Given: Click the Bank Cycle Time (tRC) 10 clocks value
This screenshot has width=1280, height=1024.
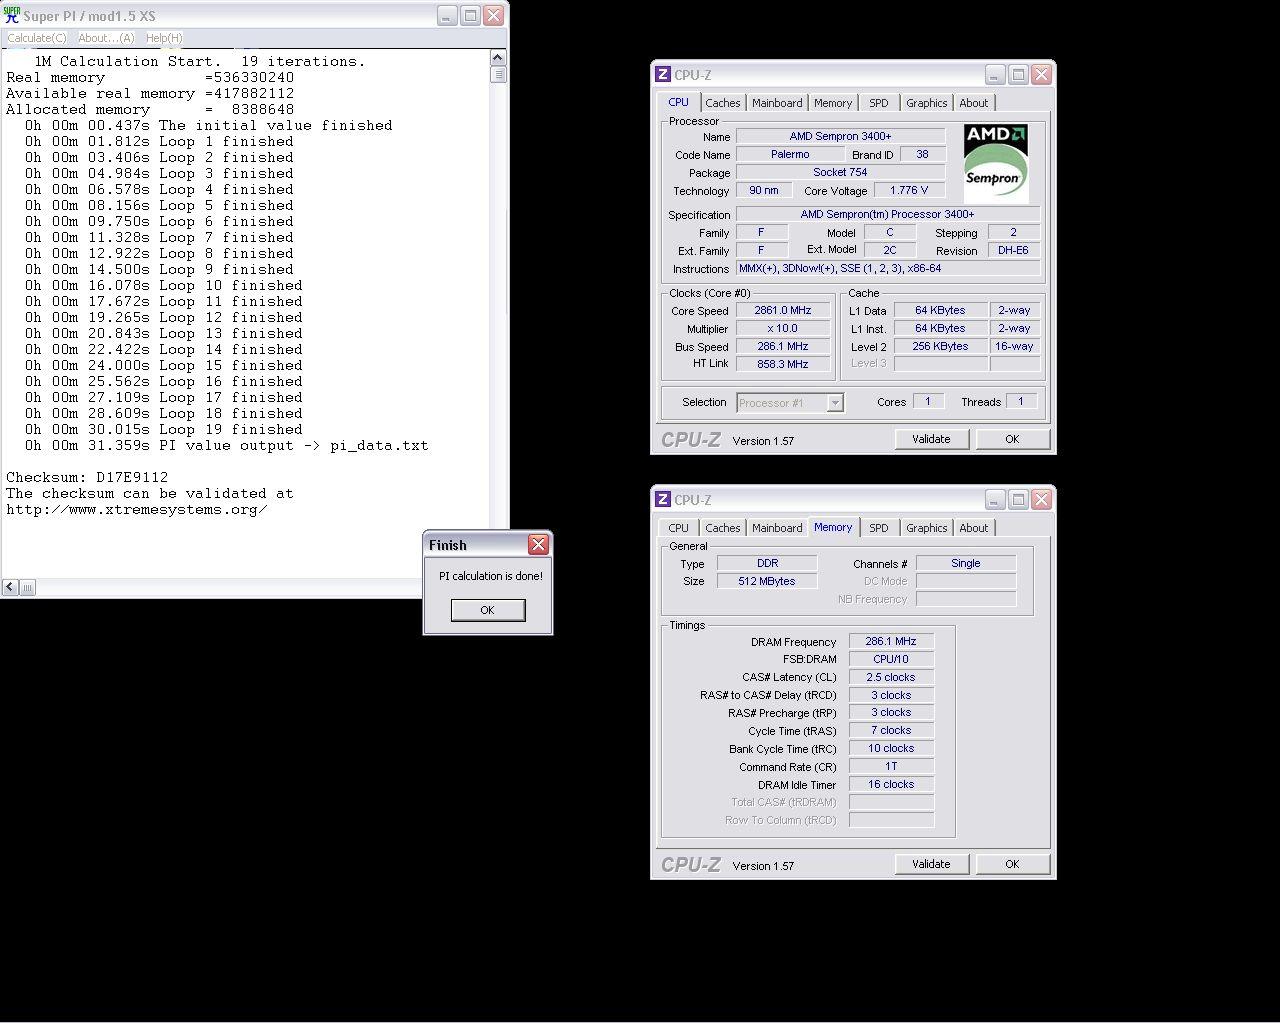Looking at the screenshot, I should pyautogui.click(x=891, y=749).
